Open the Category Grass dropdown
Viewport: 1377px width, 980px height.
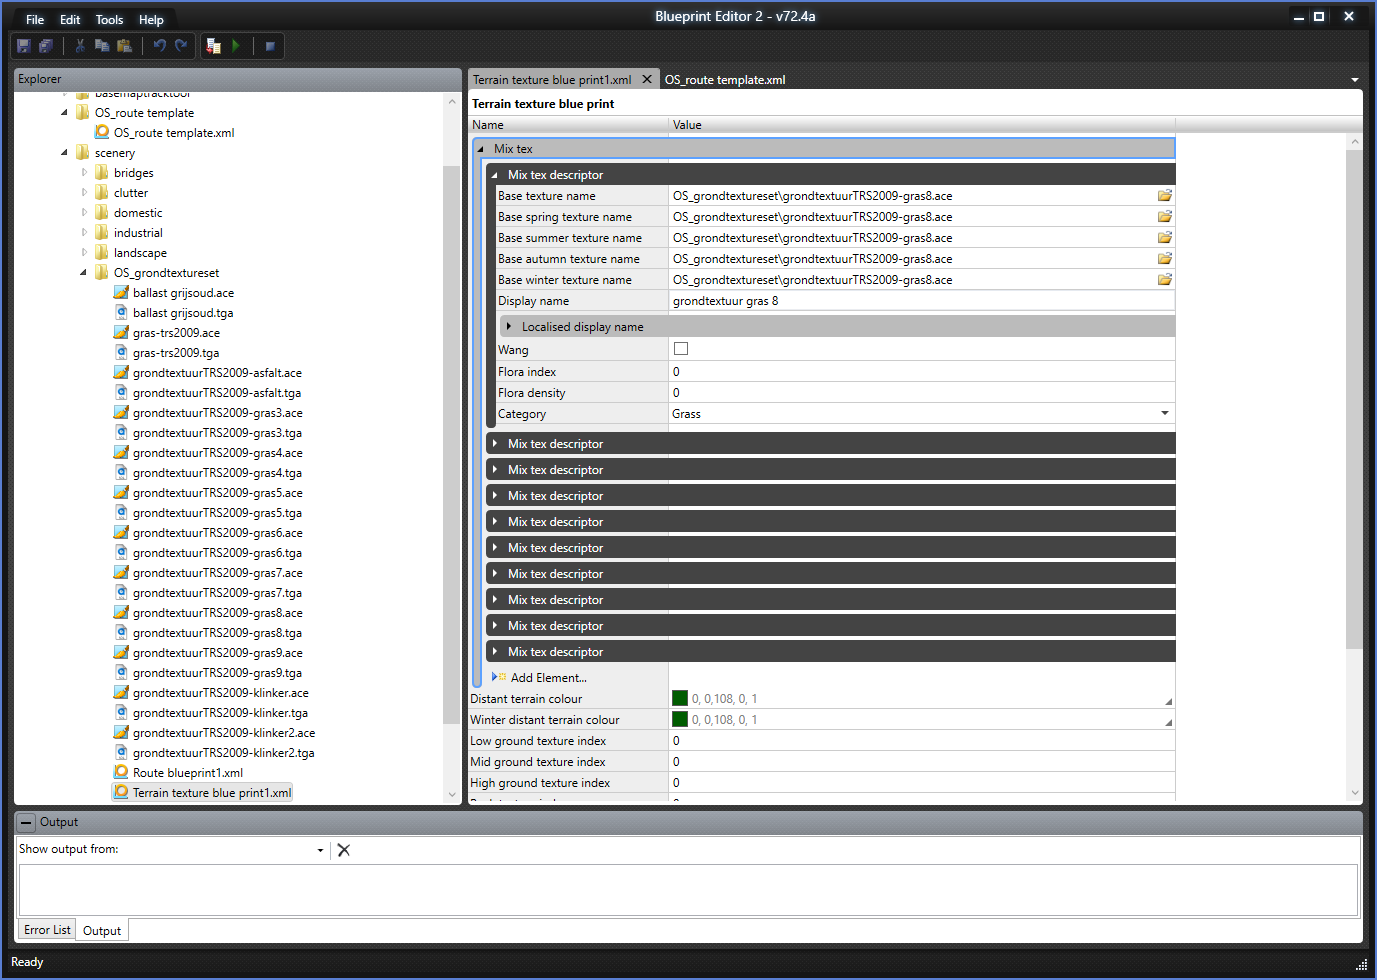coord(1165,413)
